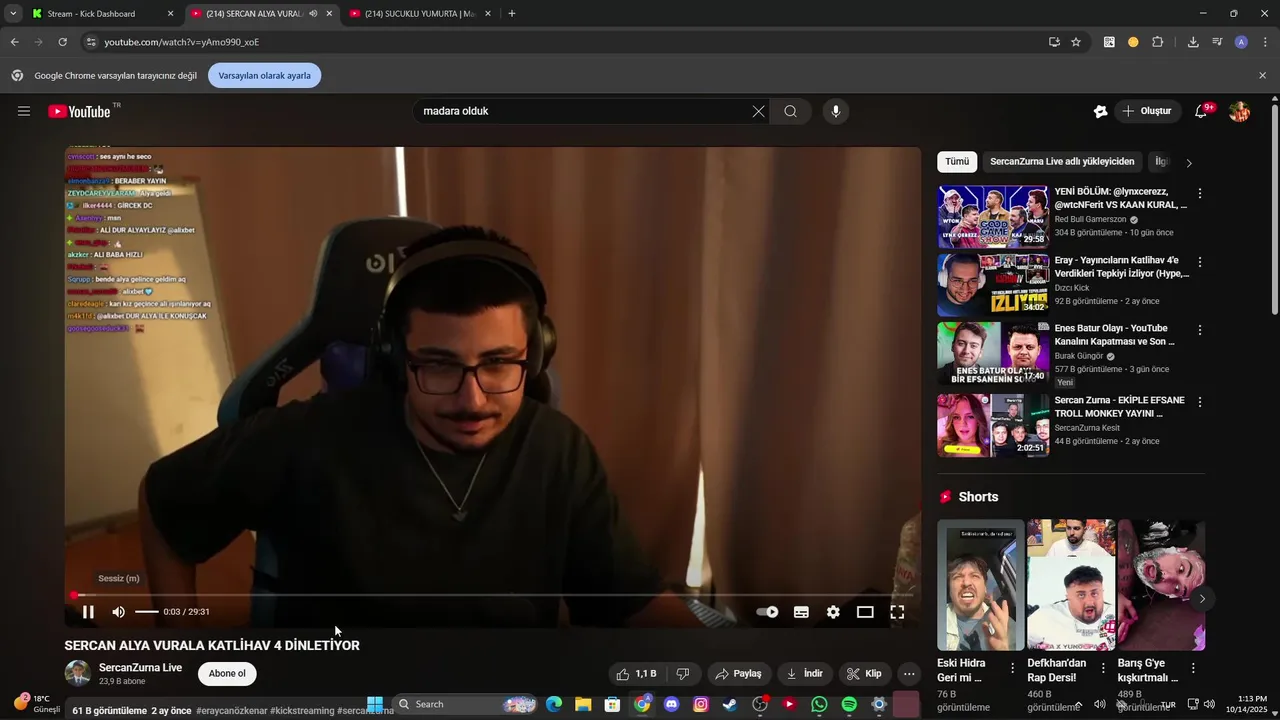Open Spotify from taskbar
Screen dimensions: 1280x720
click(x=849, y=704)
